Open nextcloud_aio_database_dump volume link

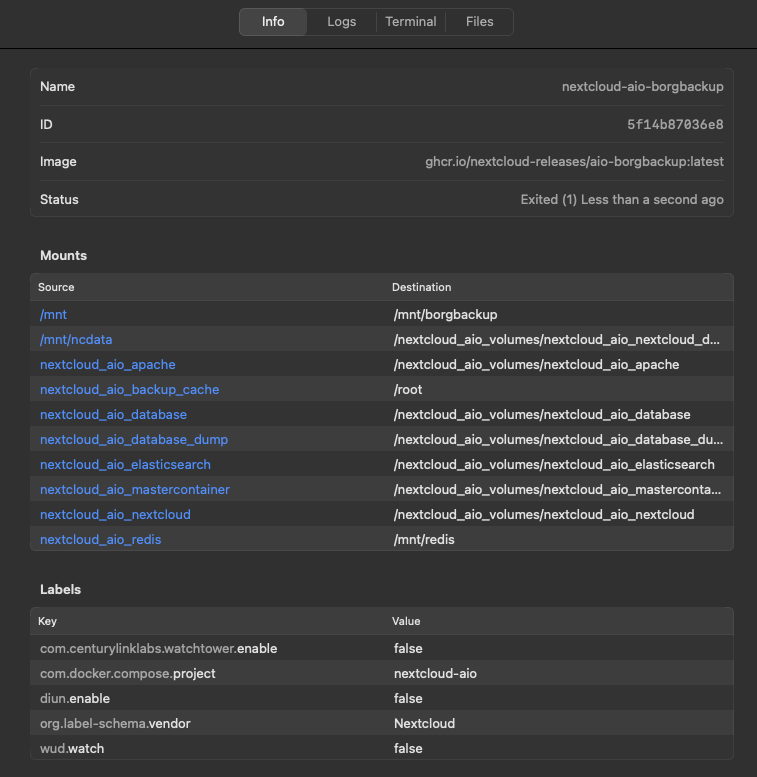tap(134, 440)
